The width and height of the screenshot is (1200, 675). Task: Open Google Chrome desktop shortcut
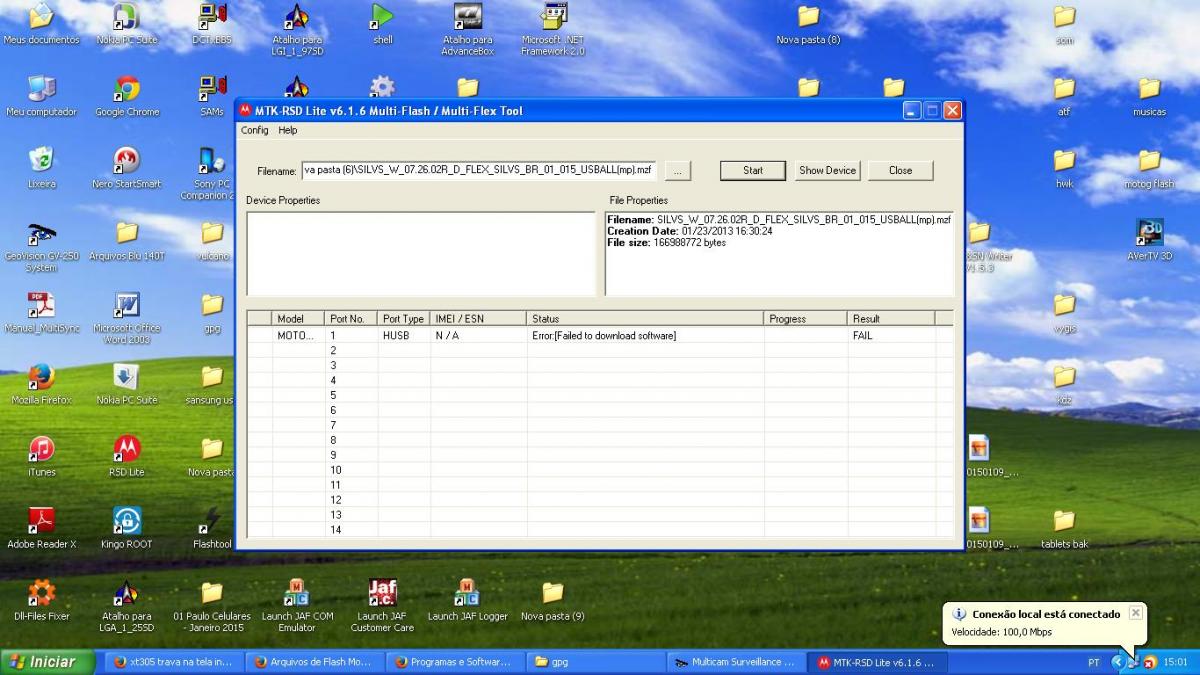pyautogui.click(x=127, y=90)
